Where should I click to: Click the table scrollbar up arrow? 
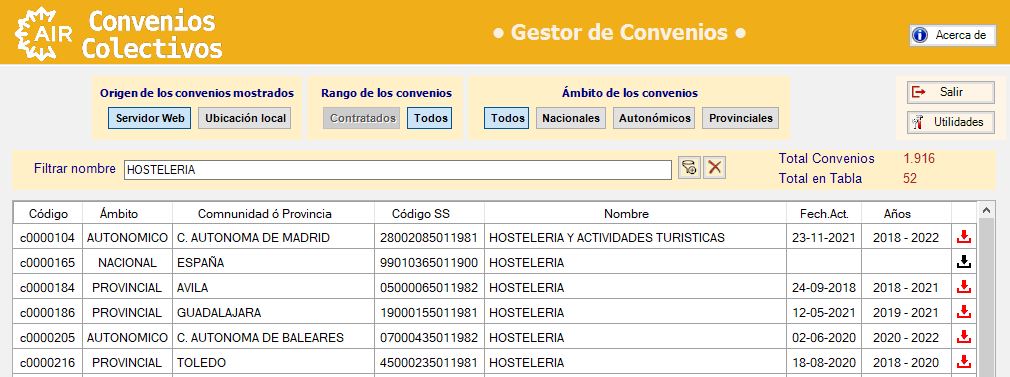point(986,209)
